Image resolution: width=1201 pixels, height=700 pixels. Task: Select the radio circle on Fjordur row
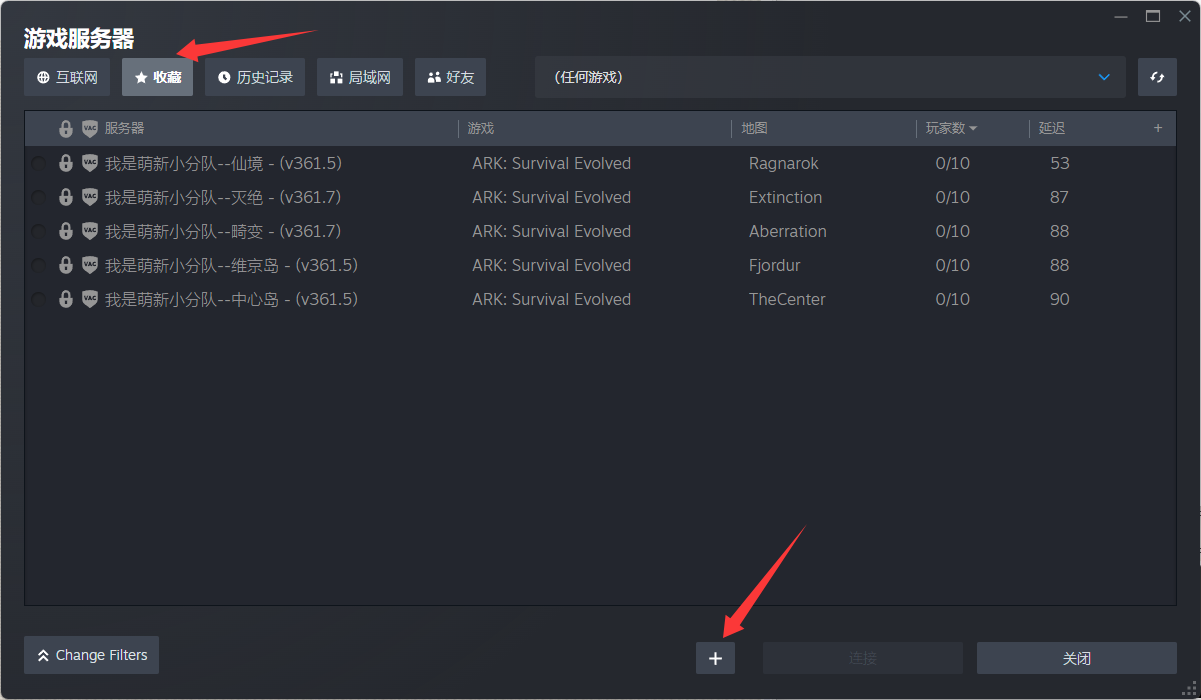point(39,266)
